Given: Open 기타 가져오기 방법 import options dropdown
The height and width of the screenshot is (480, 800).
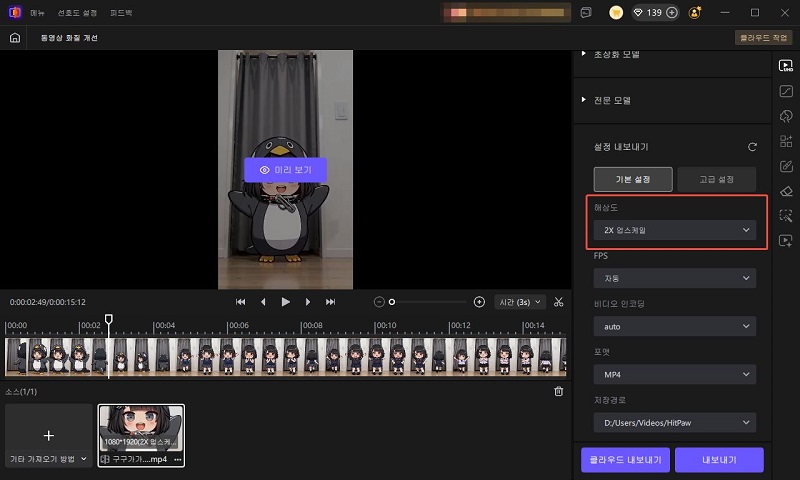Looking at the screenshot, I should [48, 459].
